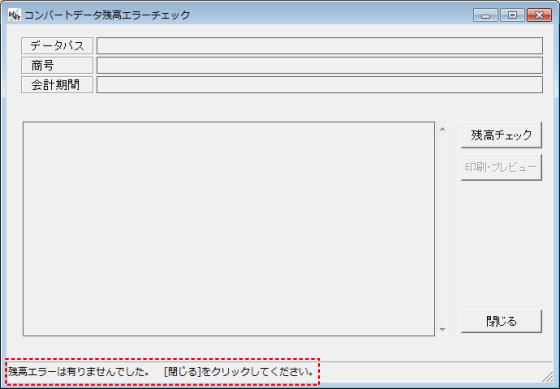Maximize the コンバートデータ残高エラーチェック window
Image resolution: width=560 pixels, height=389 pixels.
click(x=512, y=15)
